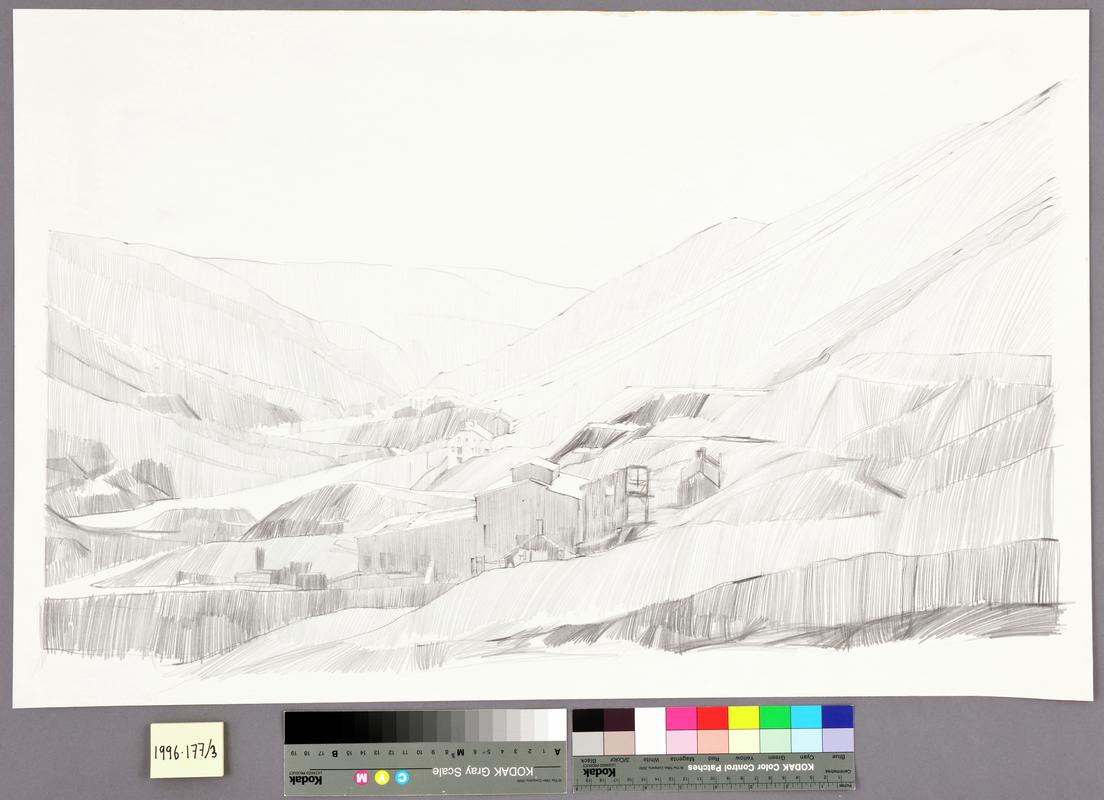The height and width of the screenshot is (800, 1104).
Task: Choose the dark blue color patch
Action: [x=837, y=718]
